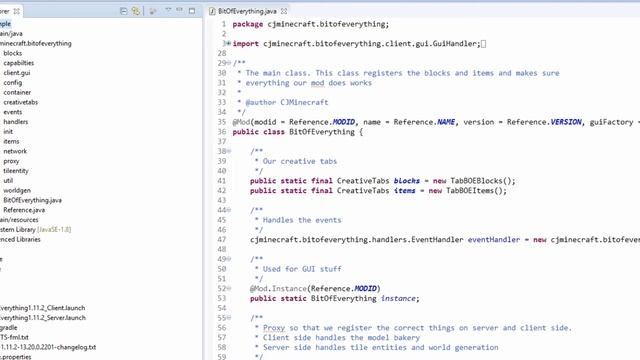Click the @Mod annotation on line 35
Screen dimensions: 640x360
(x=241, y=122)
